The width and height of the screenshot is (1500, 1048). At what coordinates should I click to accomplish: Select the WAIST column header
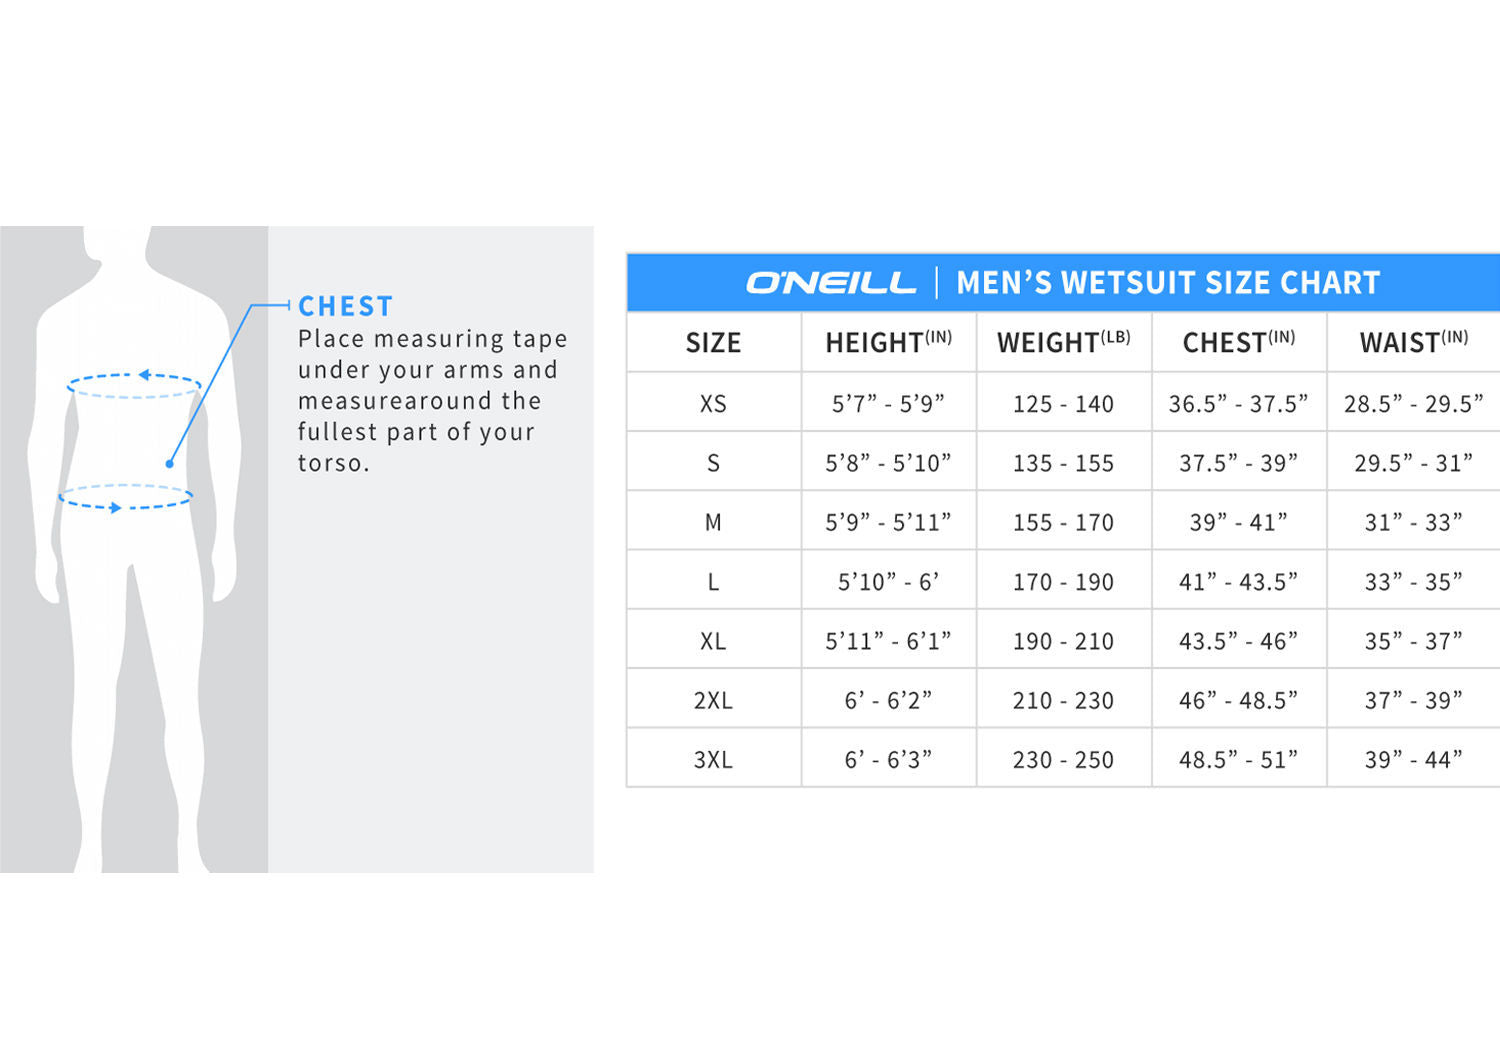click(x=1414, y=342)
